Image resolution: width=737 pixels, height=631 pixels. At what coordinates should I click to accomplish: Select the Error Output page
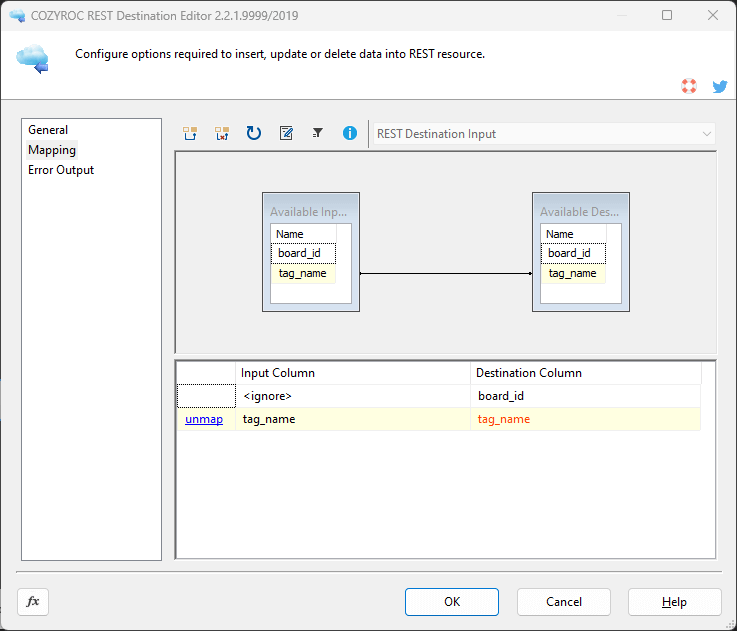[61, 170]
